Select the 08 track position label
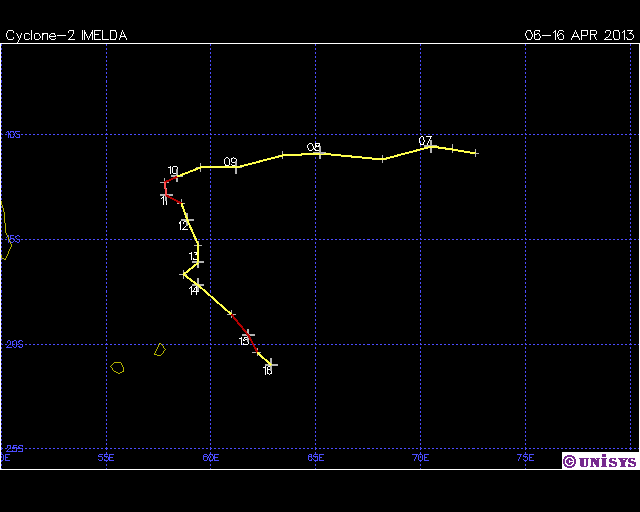 pyautogui.click(x=314, y=147)
